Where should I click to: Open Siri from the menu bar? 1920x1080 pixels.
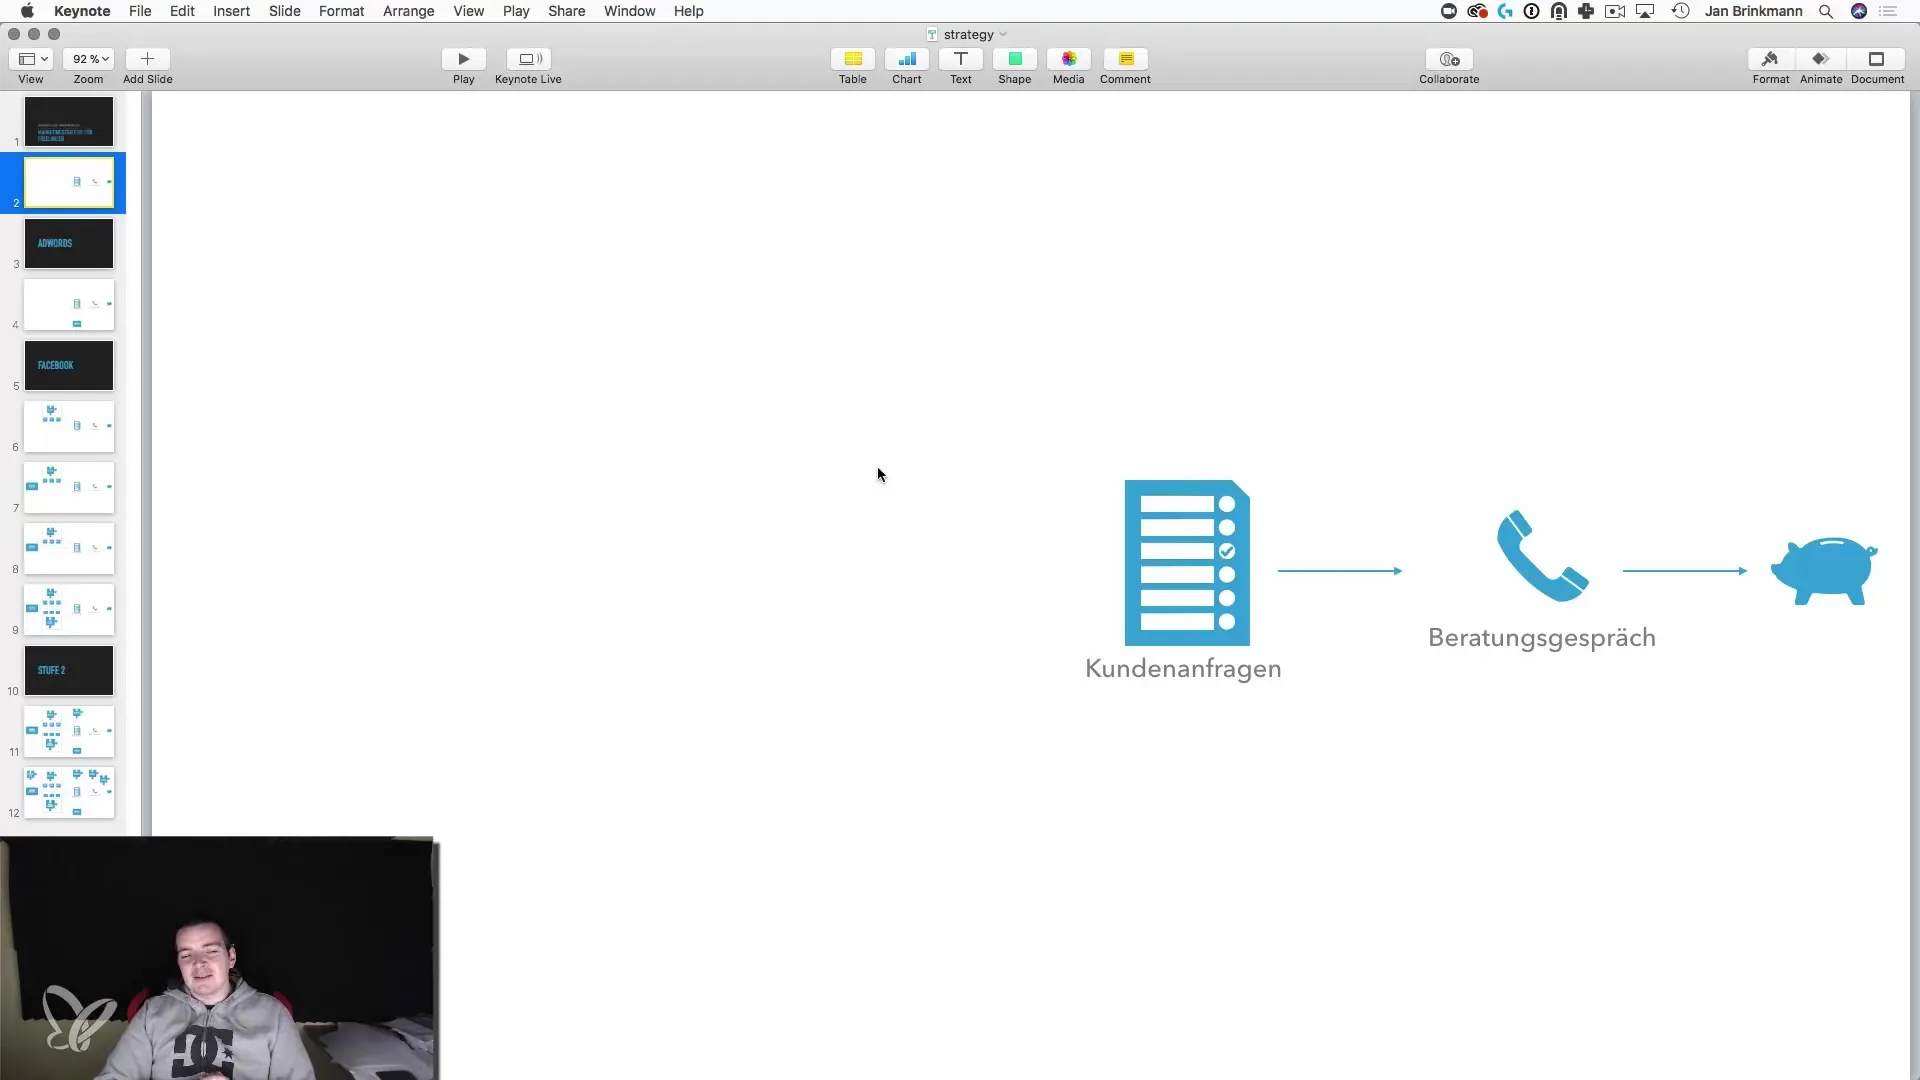coord(1859,11)
